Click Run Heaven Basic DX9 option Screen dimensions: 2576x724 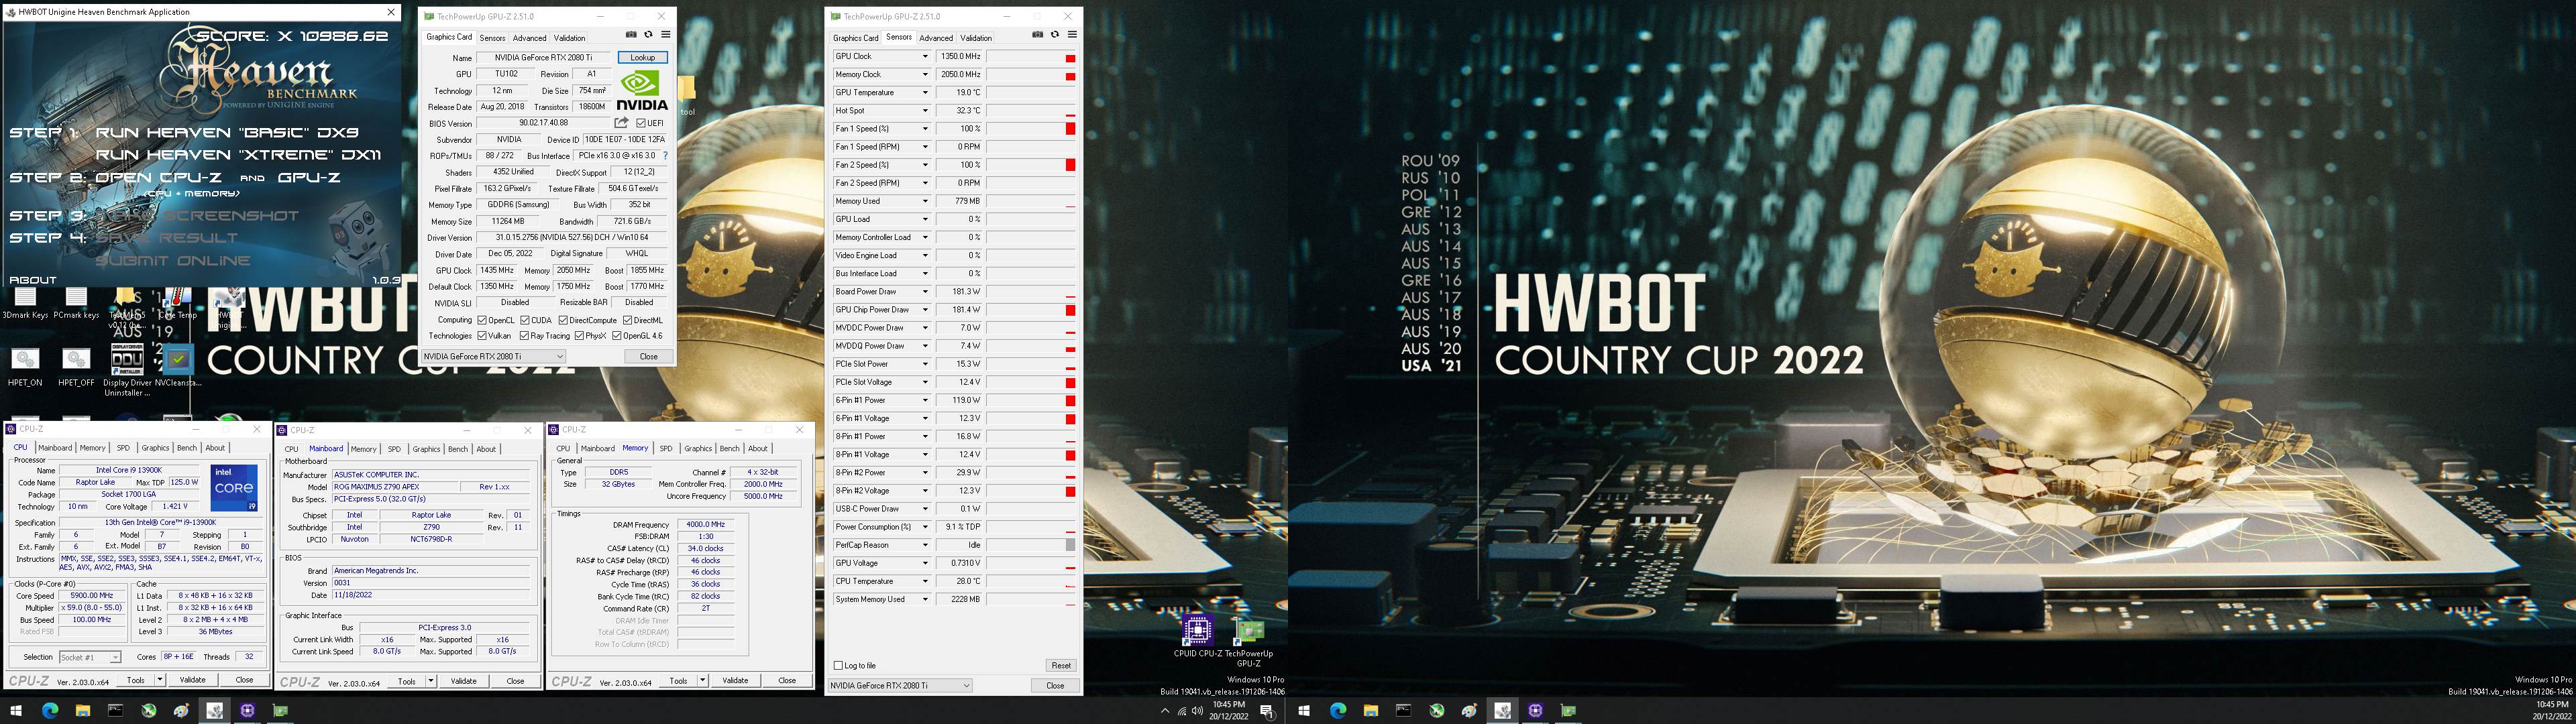[227, 132]
